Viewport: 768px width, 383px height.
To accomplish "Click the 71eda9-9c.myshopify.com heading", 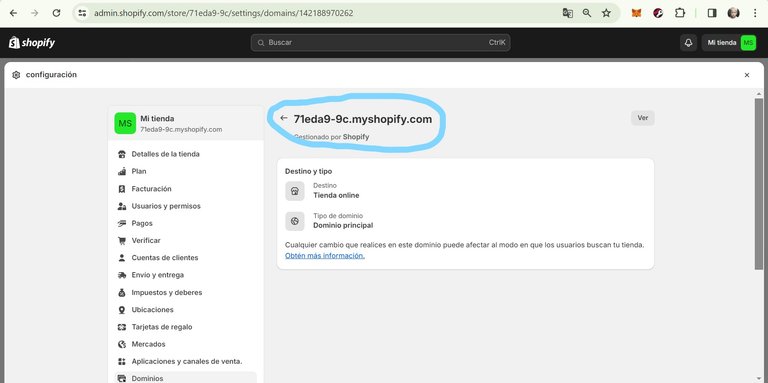I will click(x=363, y=119).
